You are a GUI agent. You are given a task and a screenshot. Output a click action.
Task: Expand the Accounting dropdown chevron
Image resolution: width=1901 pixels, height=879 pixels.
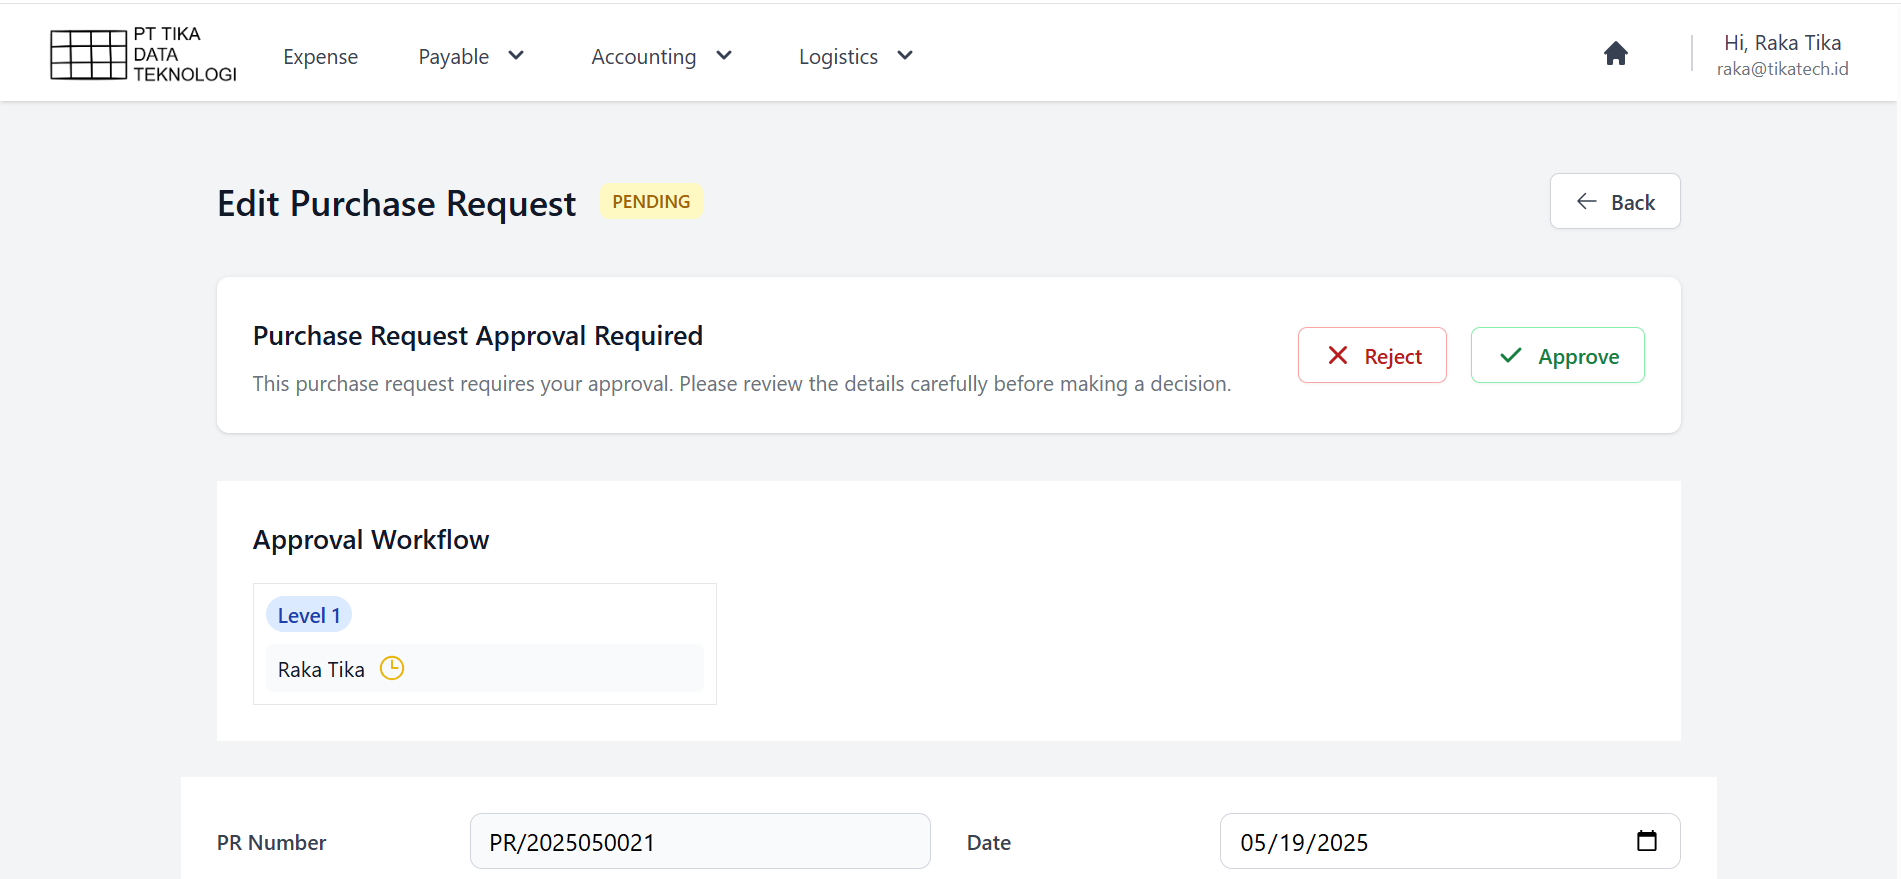tap(724, 56)
